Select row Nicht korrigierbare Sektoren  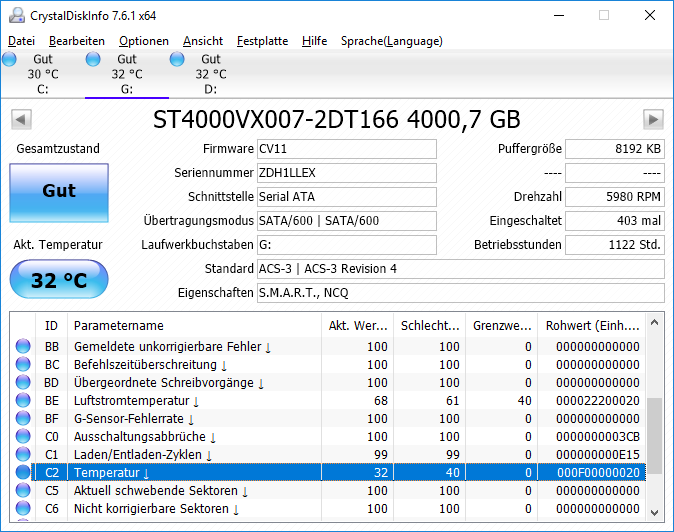click(x=328, y=509)
